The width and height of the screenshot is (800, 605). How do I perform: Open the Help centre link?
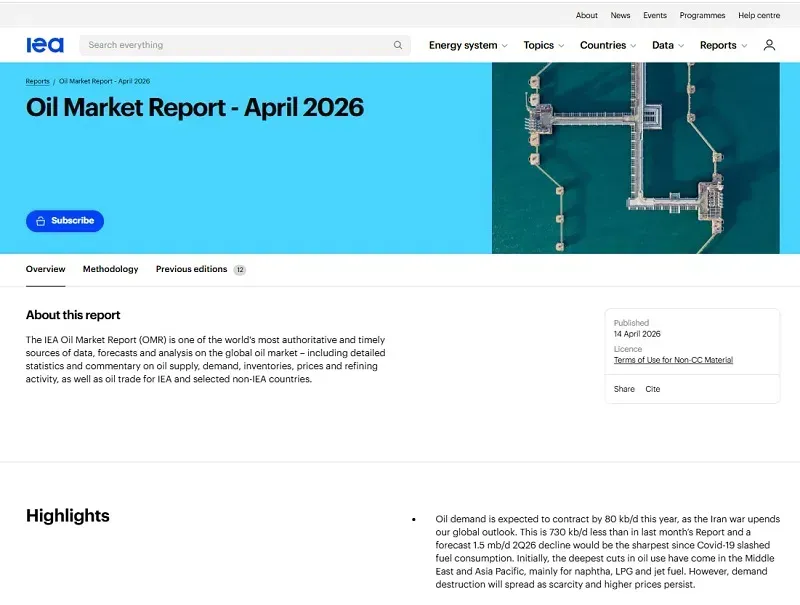(x=759, y=15)
